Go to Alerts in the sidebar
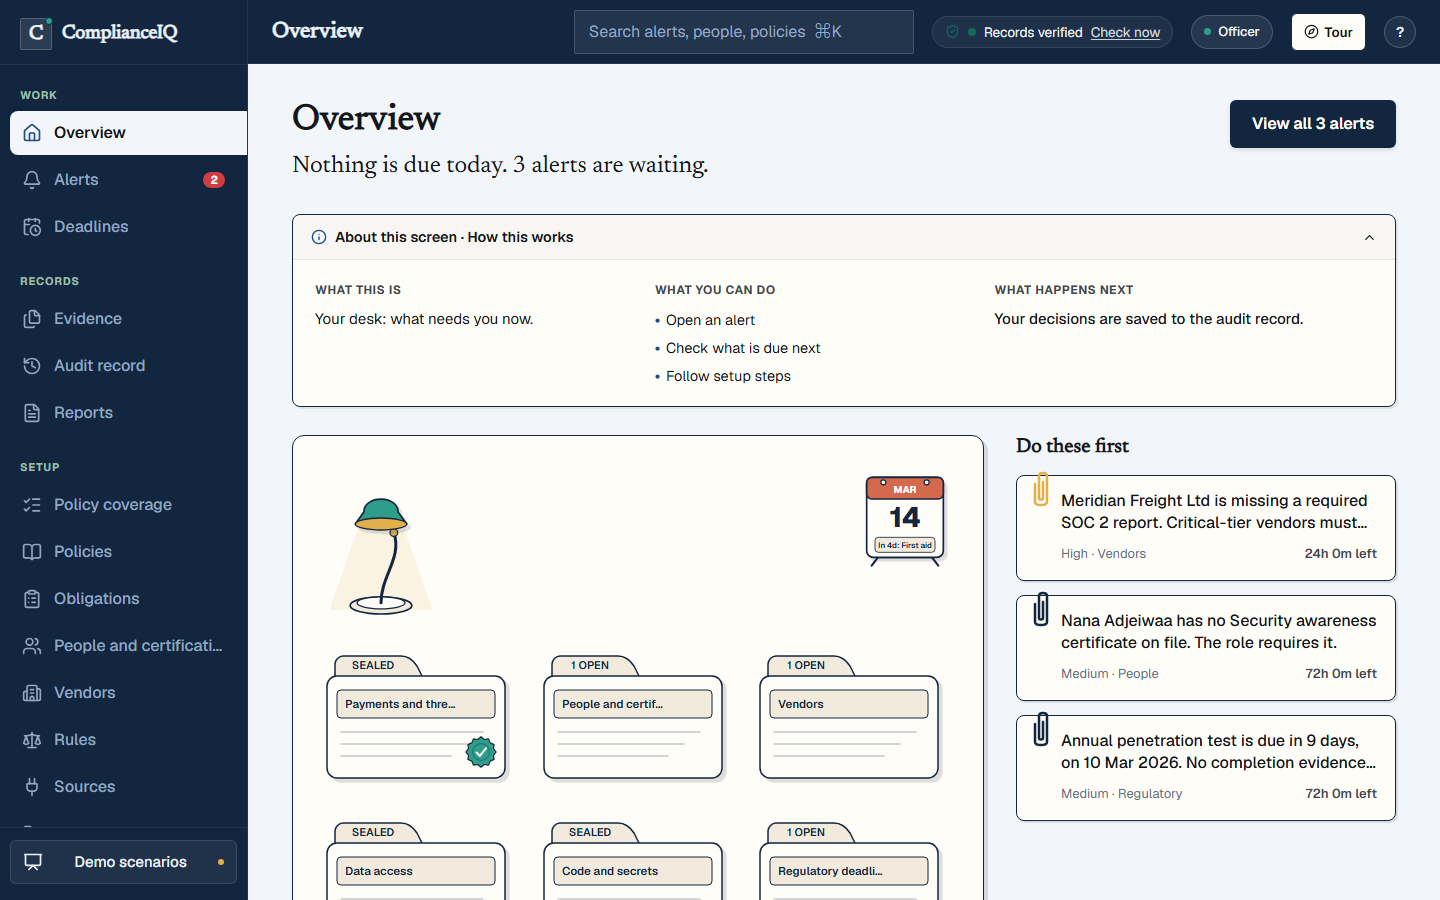The width and height of the screenshot is (1440, 900). coord(128,180)
